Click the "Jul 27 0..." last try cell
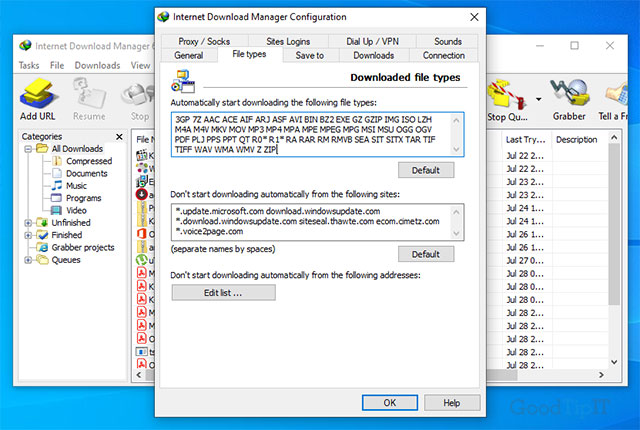640x430 pixels. click(x=525, y=261)
